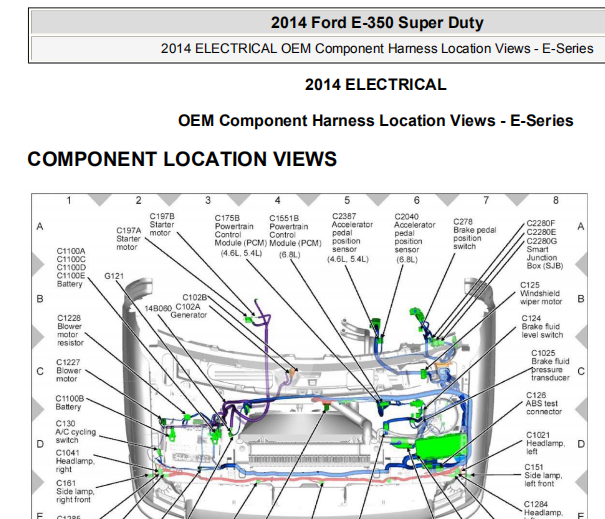Click the 'C2387 Accelerator pedal position sensor' label
The height and width of the screenshot is (519, 605).
350,237
